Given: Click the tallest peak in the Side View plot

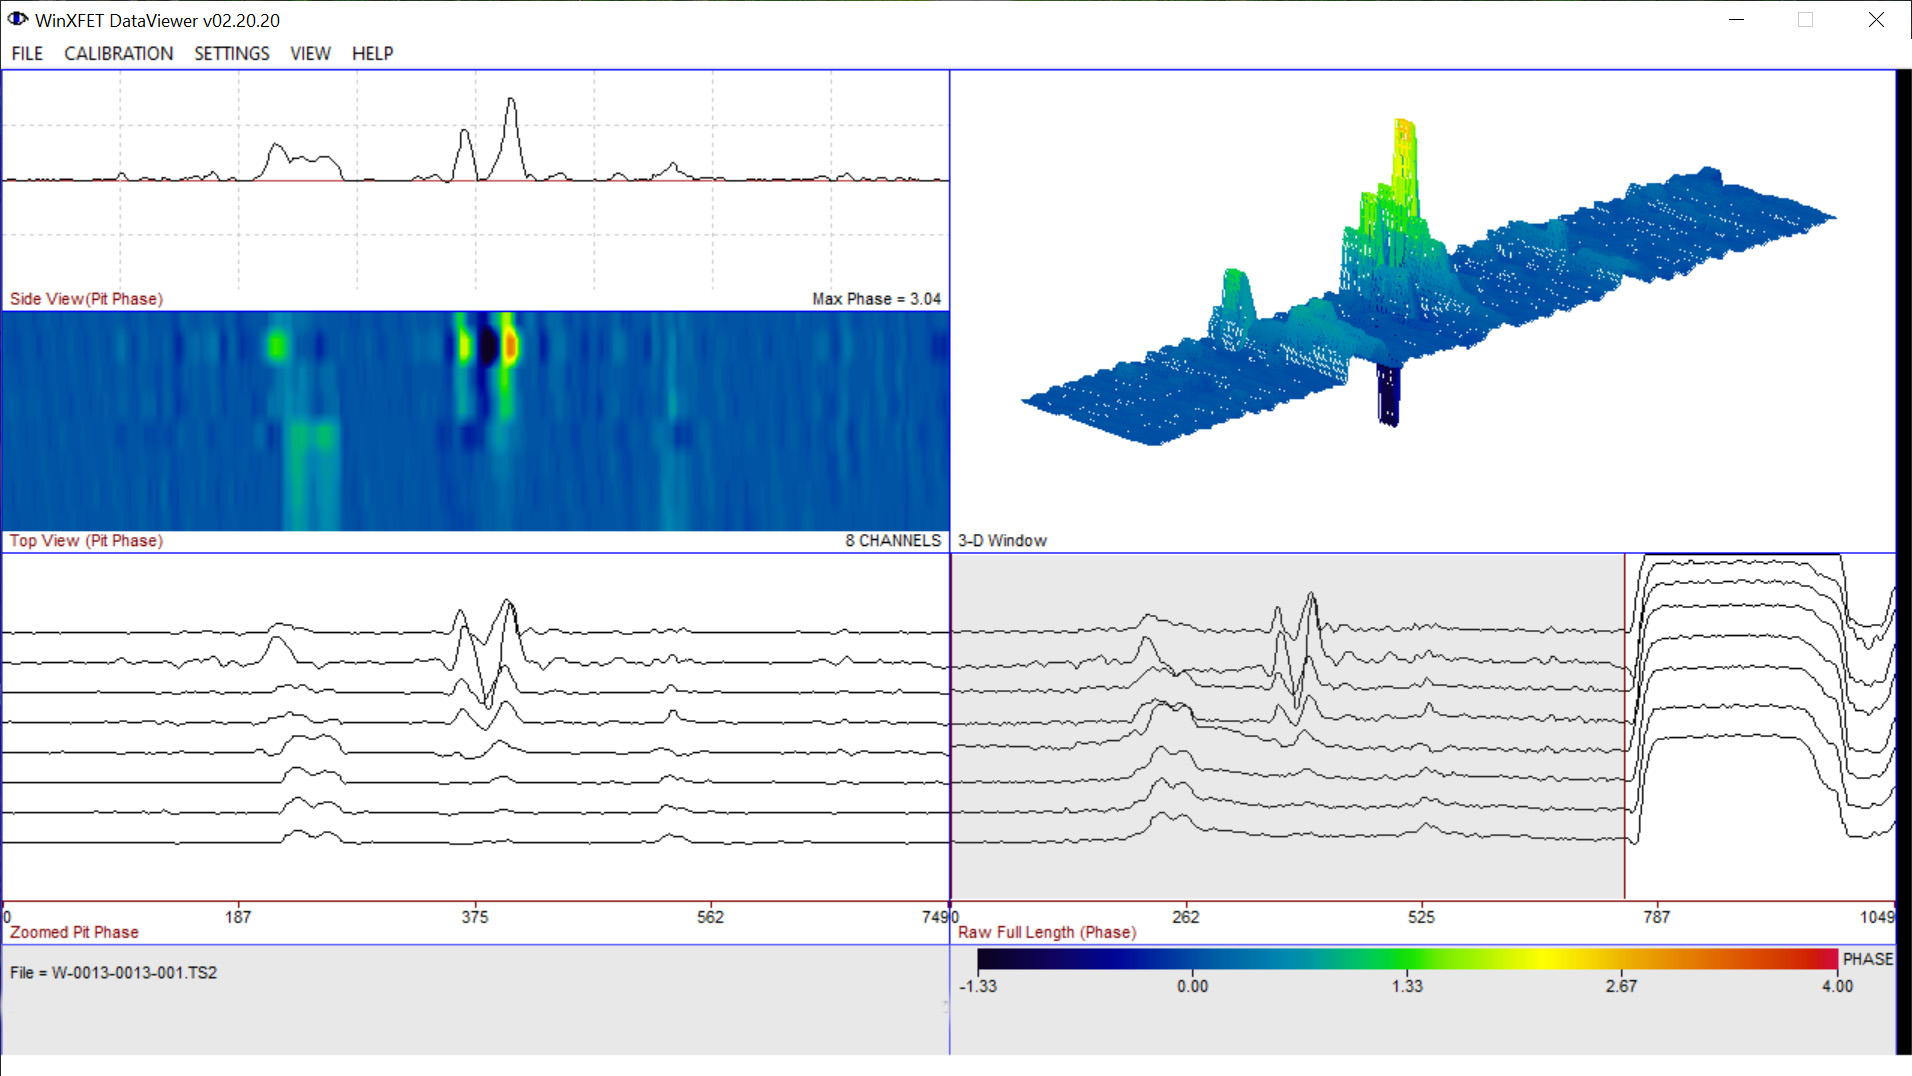Looking at the screenshot, I should point(511,100).
